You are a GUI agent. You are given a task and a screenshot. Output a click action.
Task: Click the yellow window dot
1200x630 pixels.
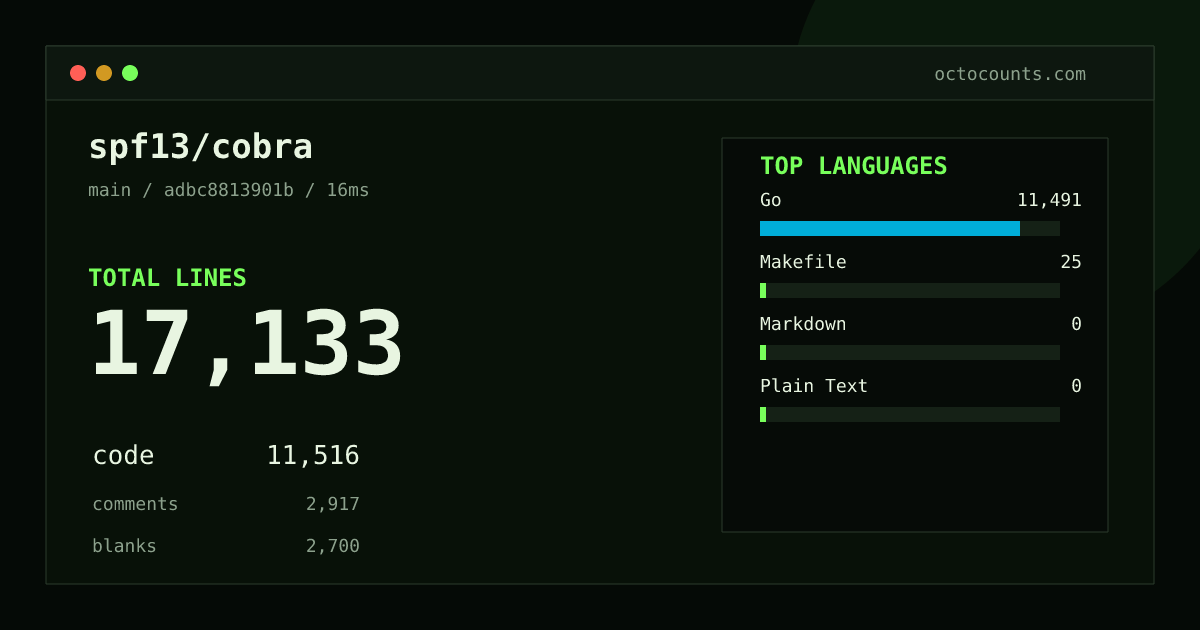click(104, 73)
